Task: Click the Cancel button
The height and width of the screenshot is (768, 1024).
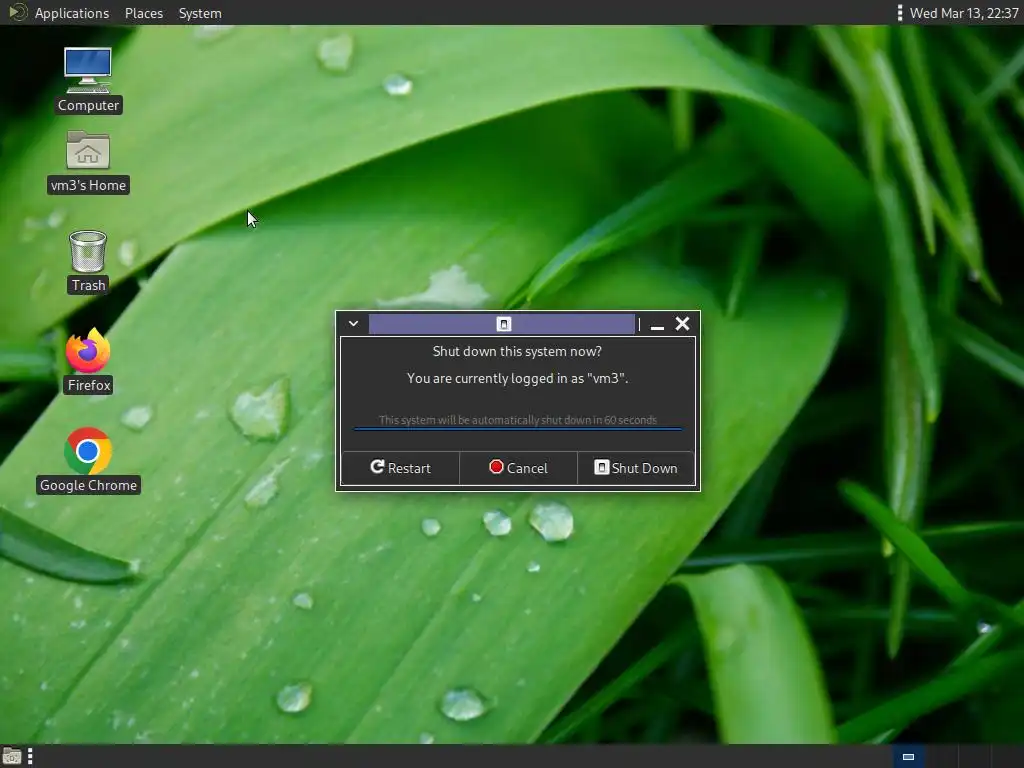Action: [519, 468]
